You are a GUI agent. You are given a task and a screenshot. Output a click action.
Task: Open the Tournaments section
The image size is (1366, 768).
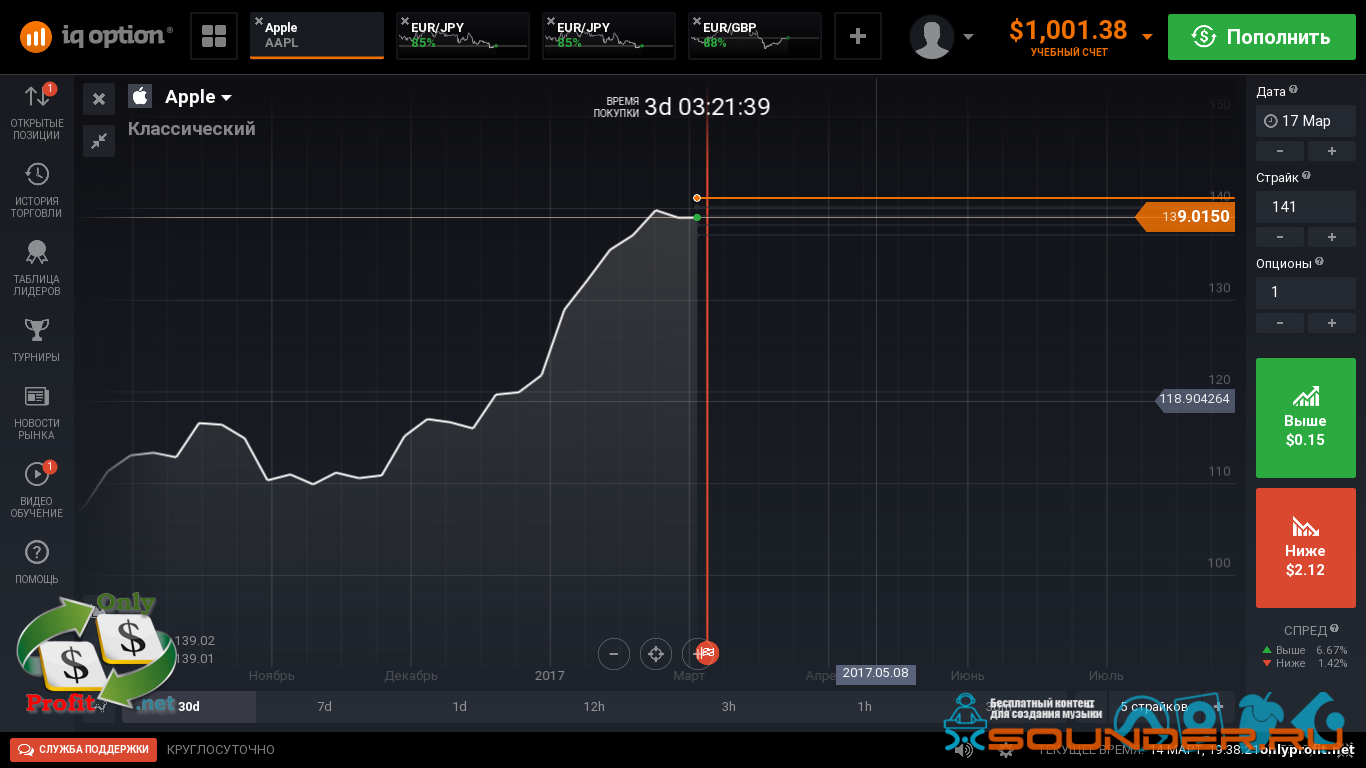[37, 340]
